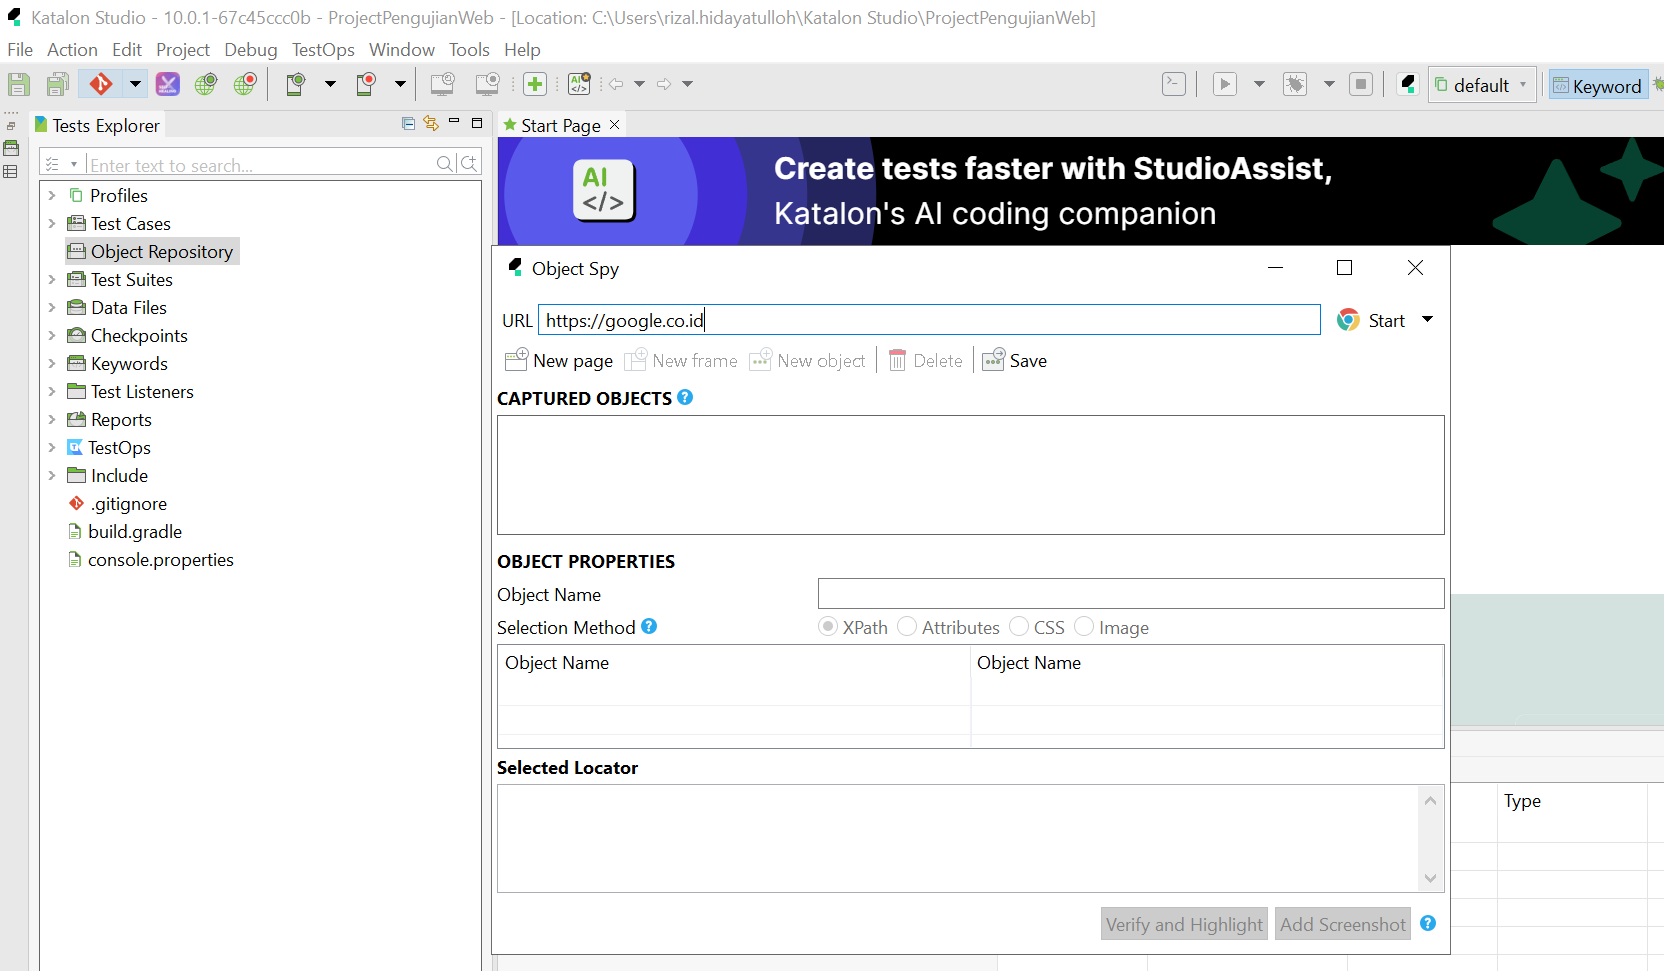Switch to the Keyword perspective button
Image resolution: width=1664 pixels, height=971 pixels.
pyautogui.click(x=1597, y=86)
